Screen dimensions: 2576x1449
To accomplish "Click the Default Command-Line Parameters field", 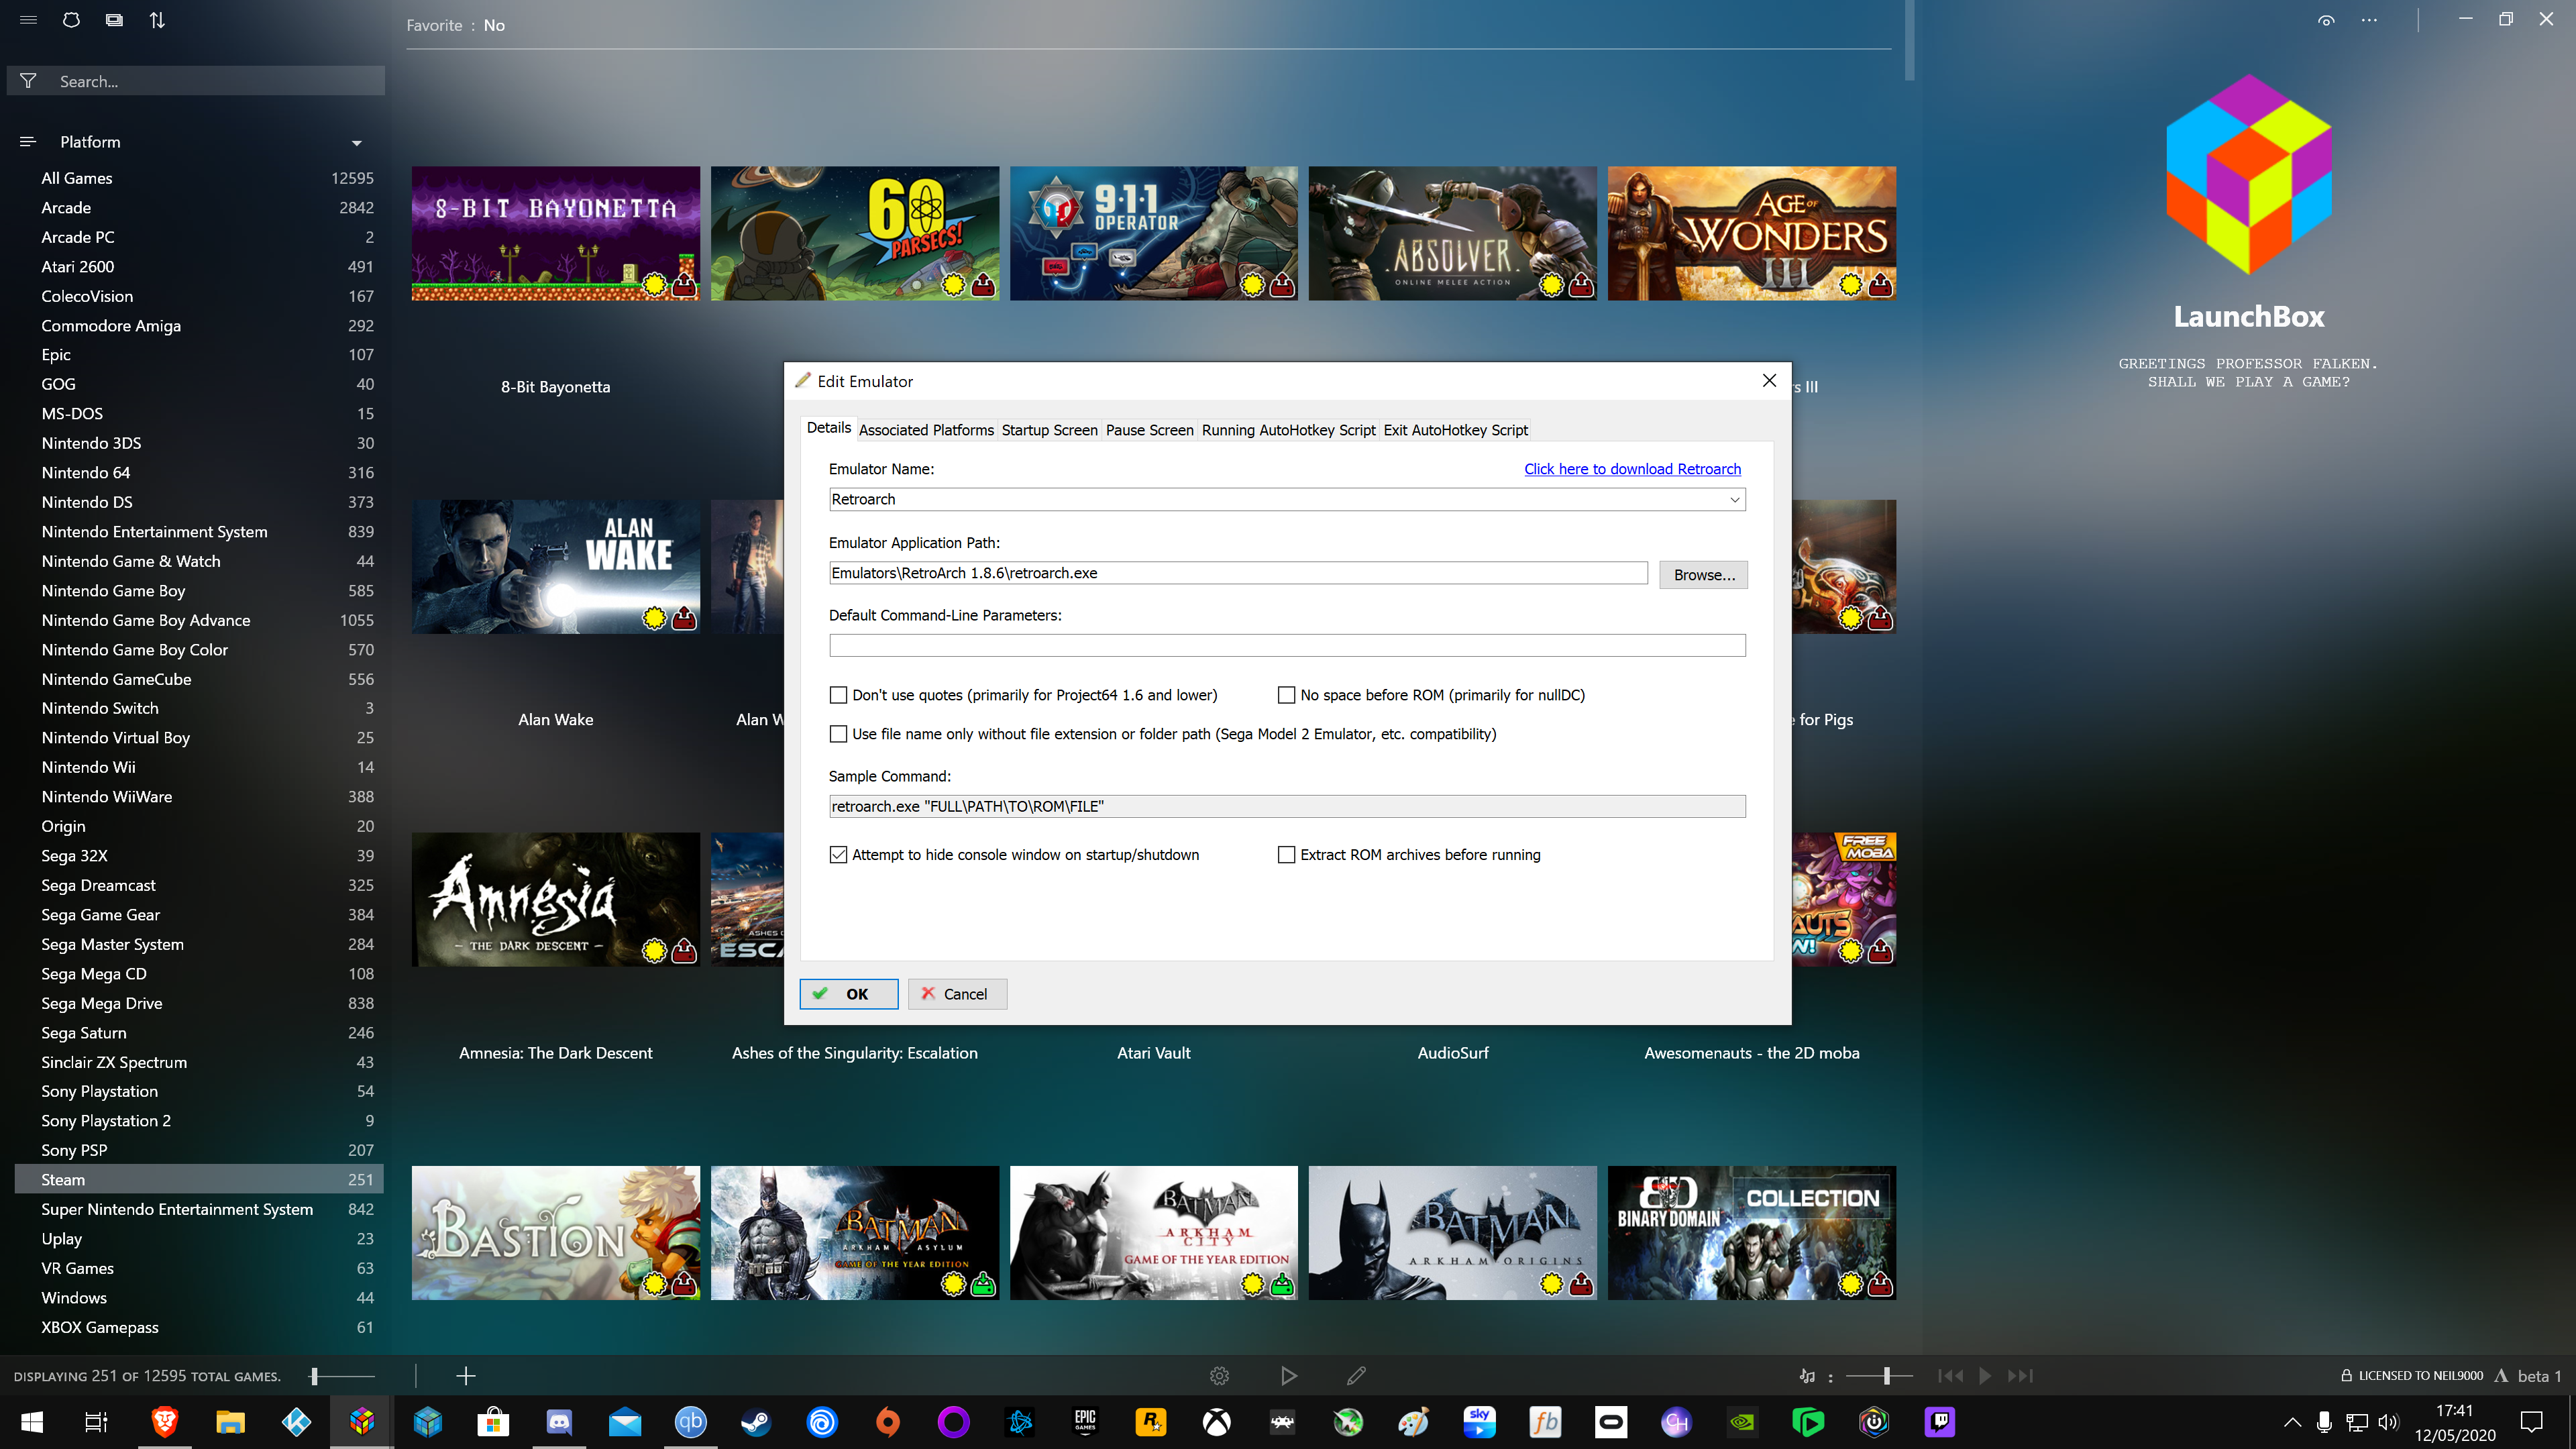I will pyautogui.click(x=1287, y=646).
